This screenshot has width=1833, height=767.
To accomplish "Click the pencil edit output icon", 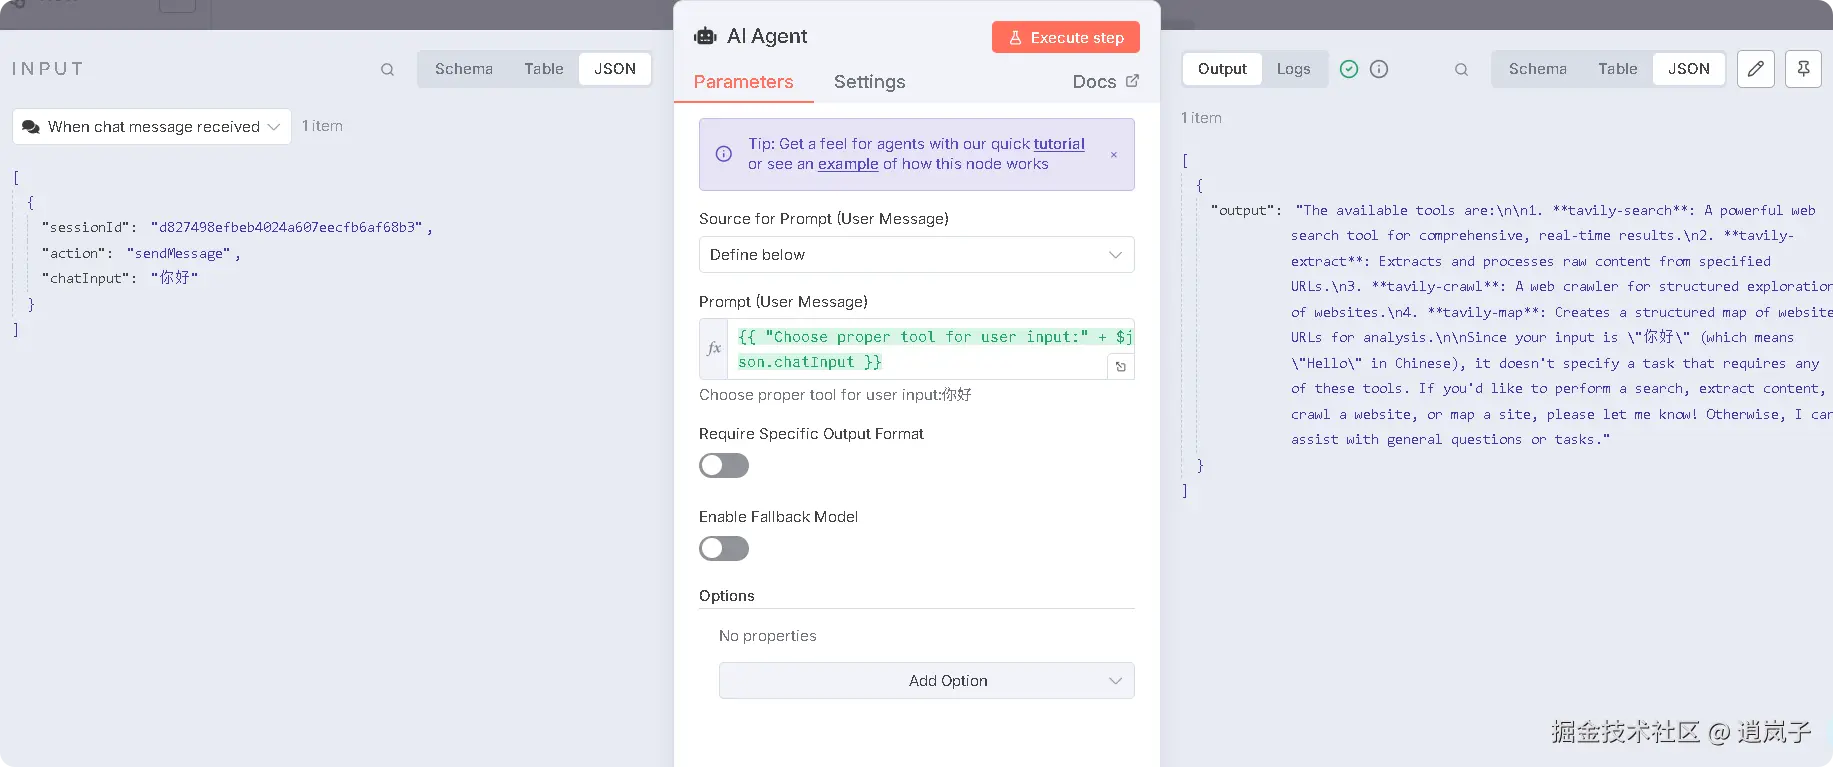I will click(1755, 69).
